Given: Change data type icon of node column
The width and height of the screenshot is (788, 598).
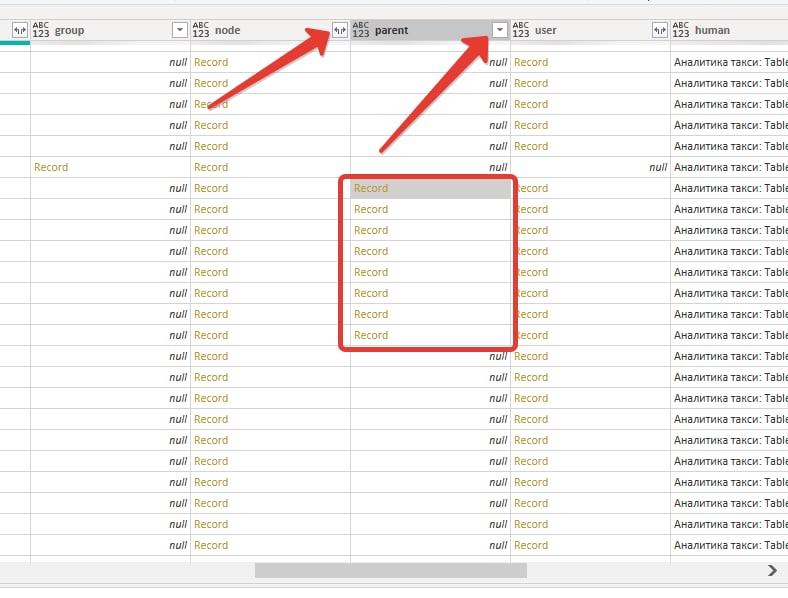Looking at the screenshot, I should click(201, 30).
